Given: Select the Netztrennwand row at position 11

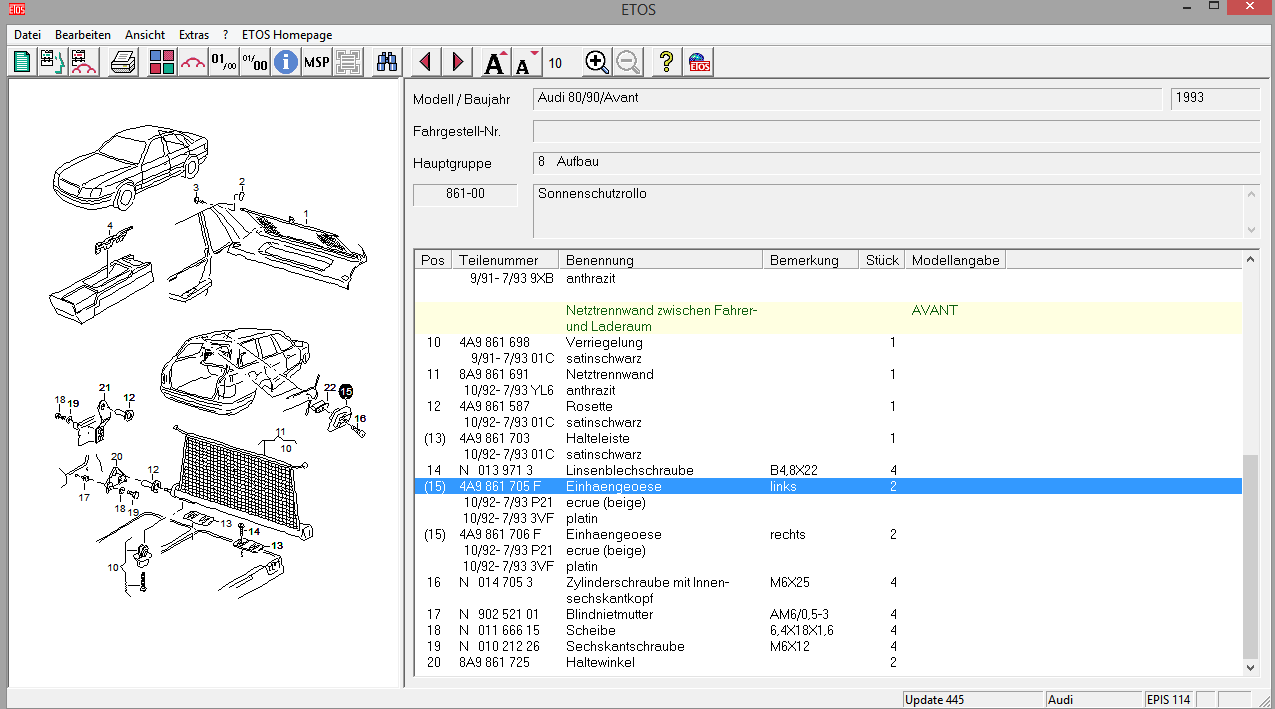Looking at the screenshot, I should (x=609, y=375).
